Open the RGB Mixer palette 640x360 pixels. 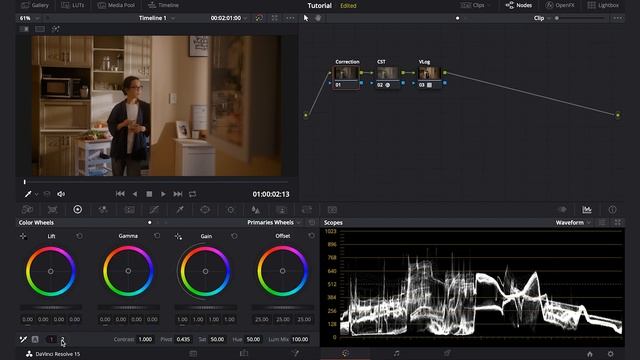pos(103,209)
